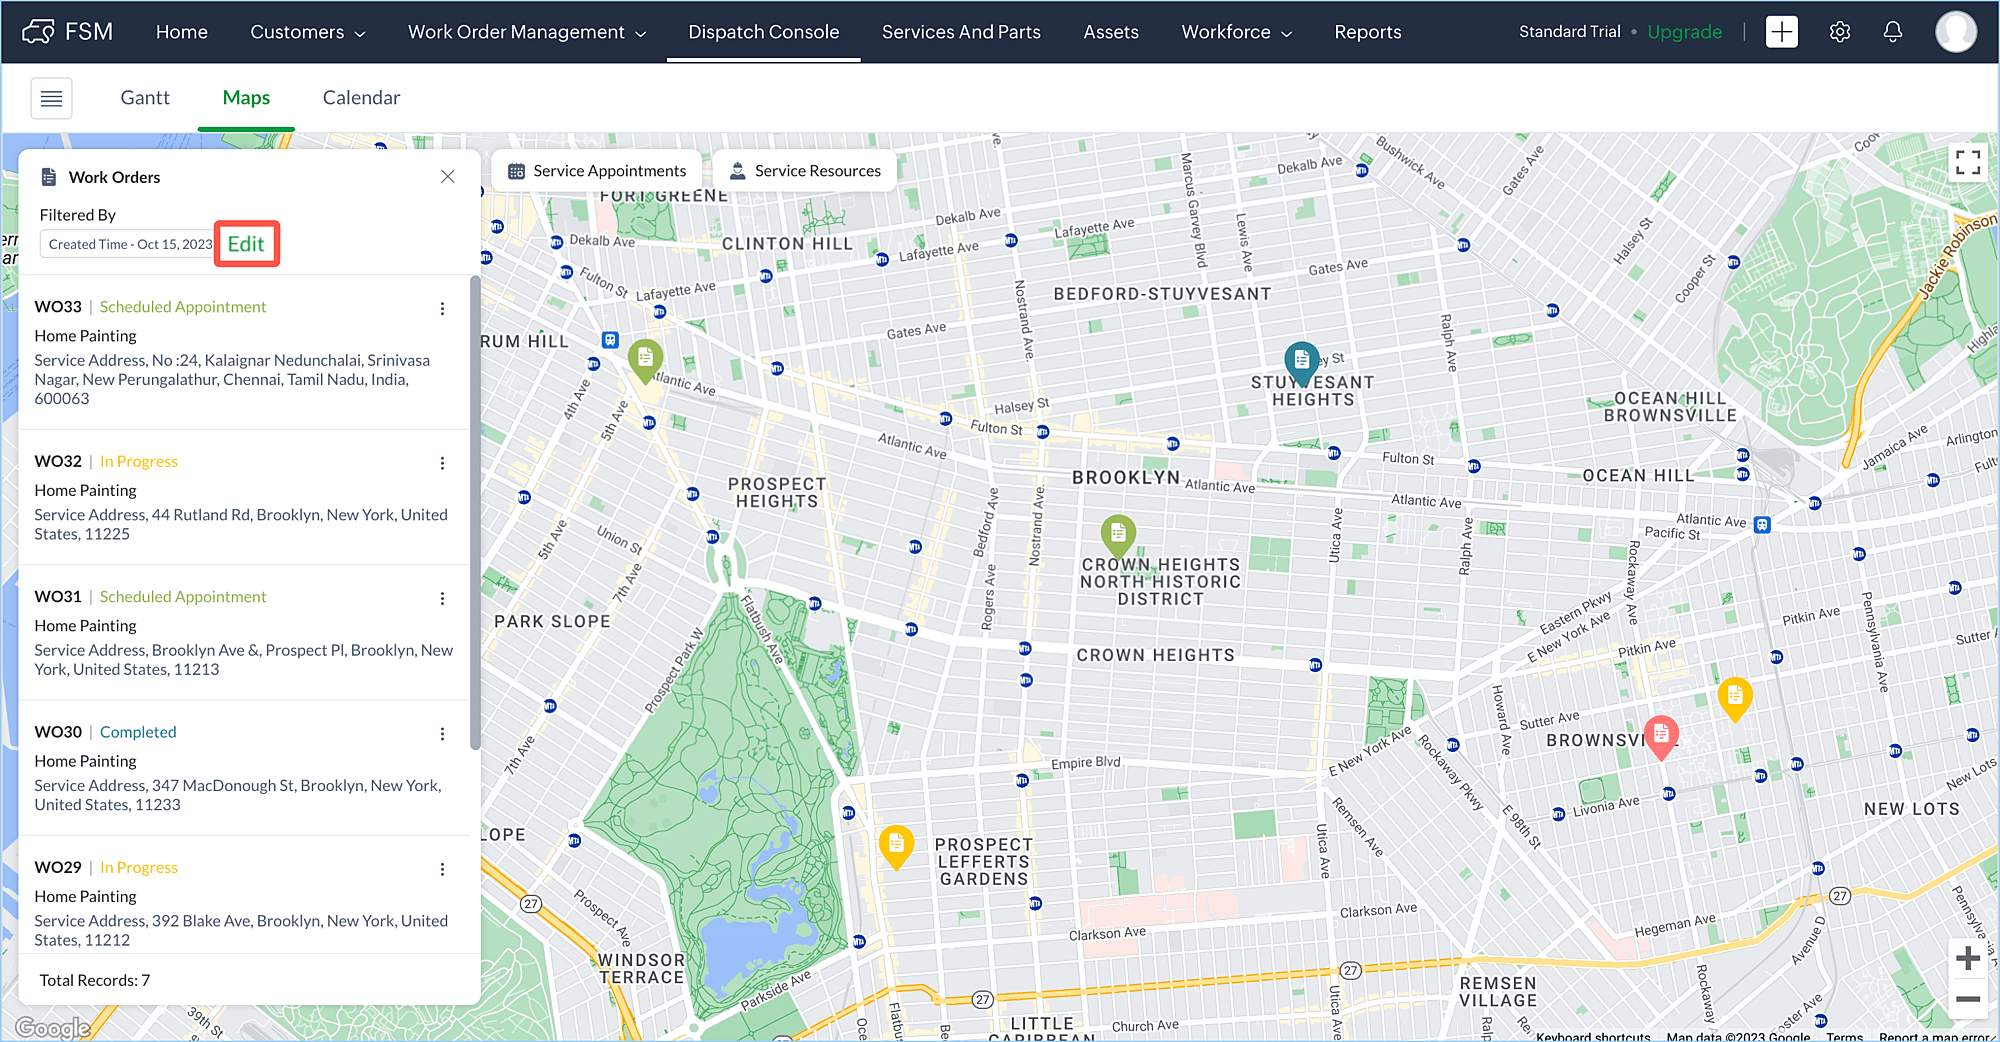2000x1042 pixels.
Task: Open the Dispatch Console
Action: [x=764, y=32]
